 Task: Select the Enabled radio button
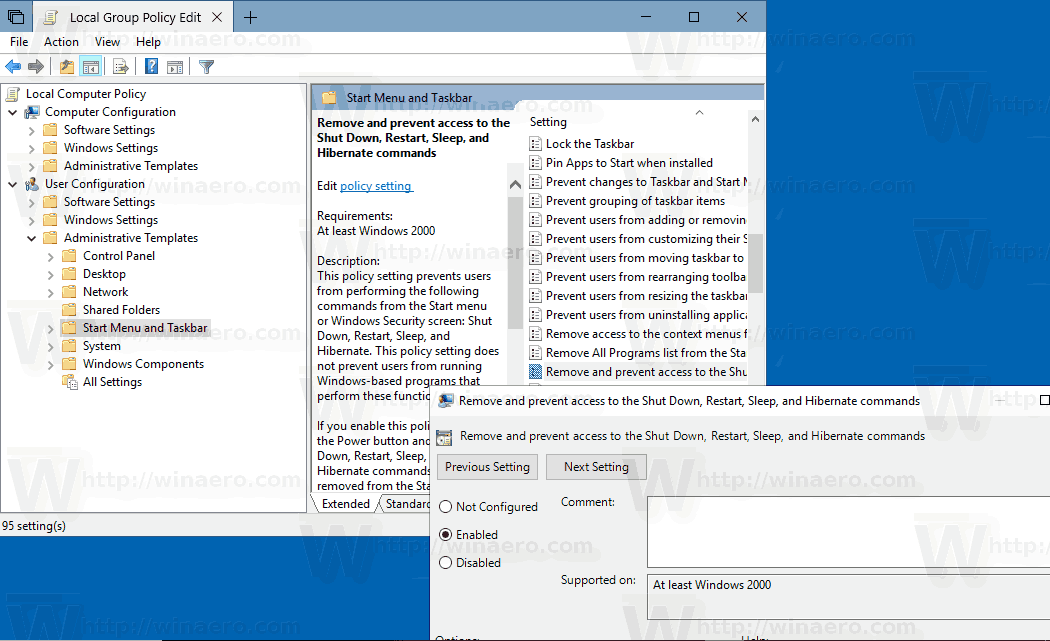click(x=445, y=534)
